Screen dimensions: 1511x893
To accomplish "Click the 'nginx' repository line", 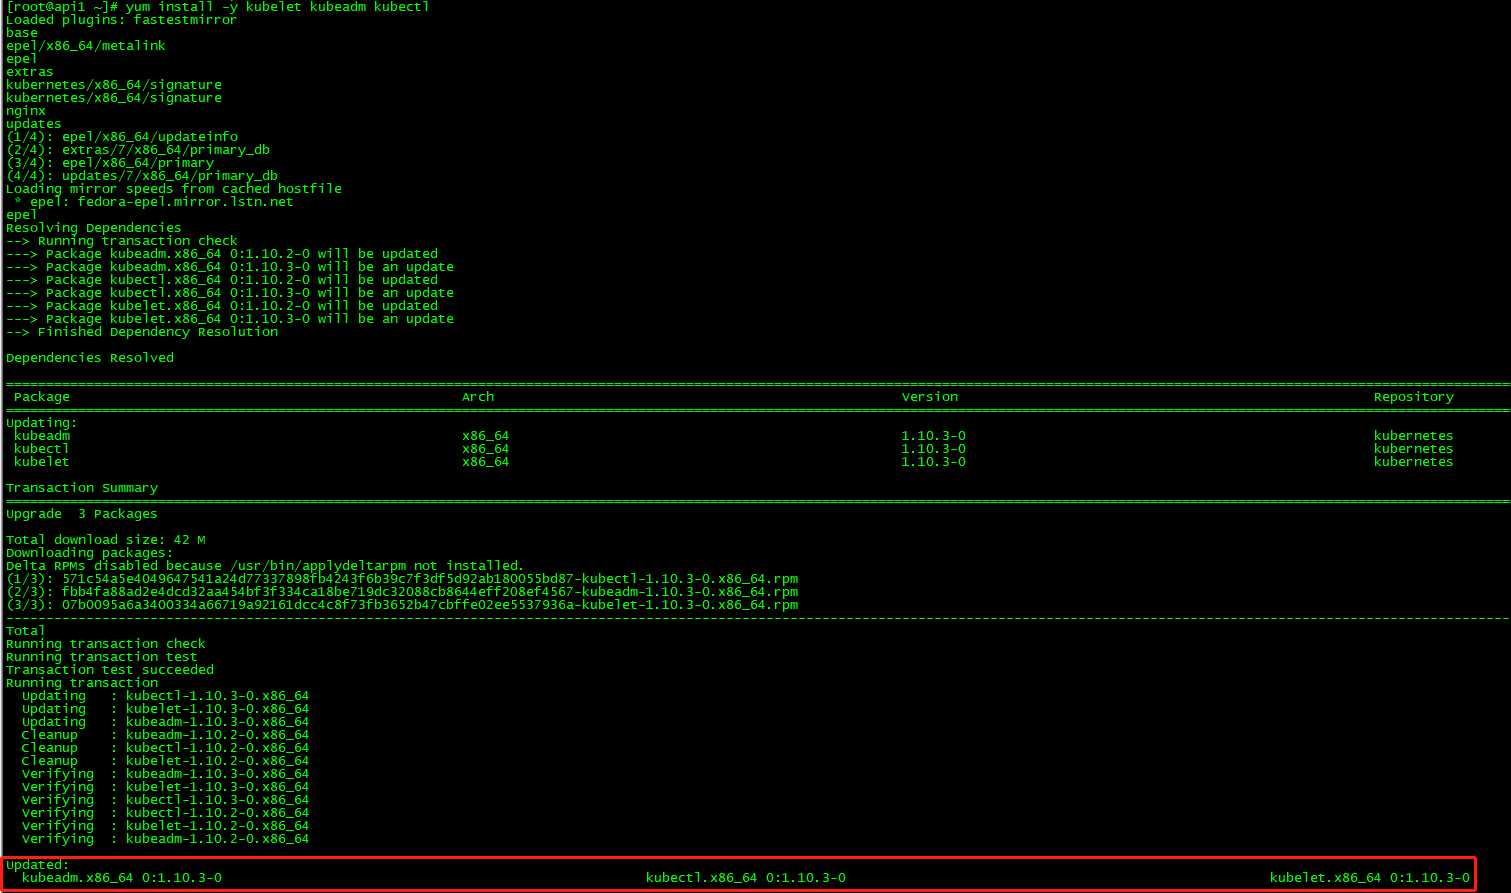I will coord(26,111).
